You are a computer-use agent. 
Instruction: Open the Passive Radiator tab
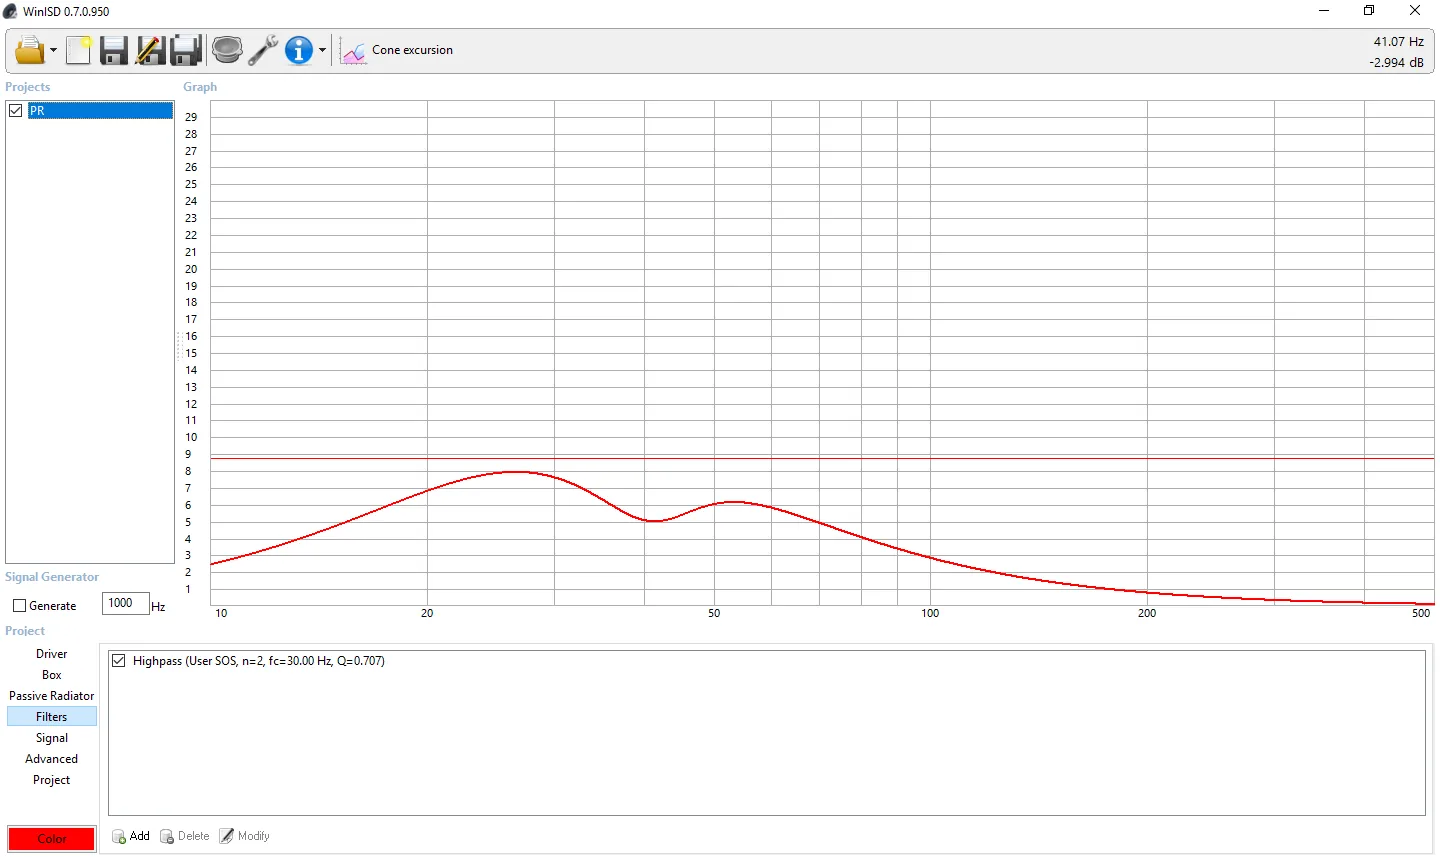[x=52, y=696]
